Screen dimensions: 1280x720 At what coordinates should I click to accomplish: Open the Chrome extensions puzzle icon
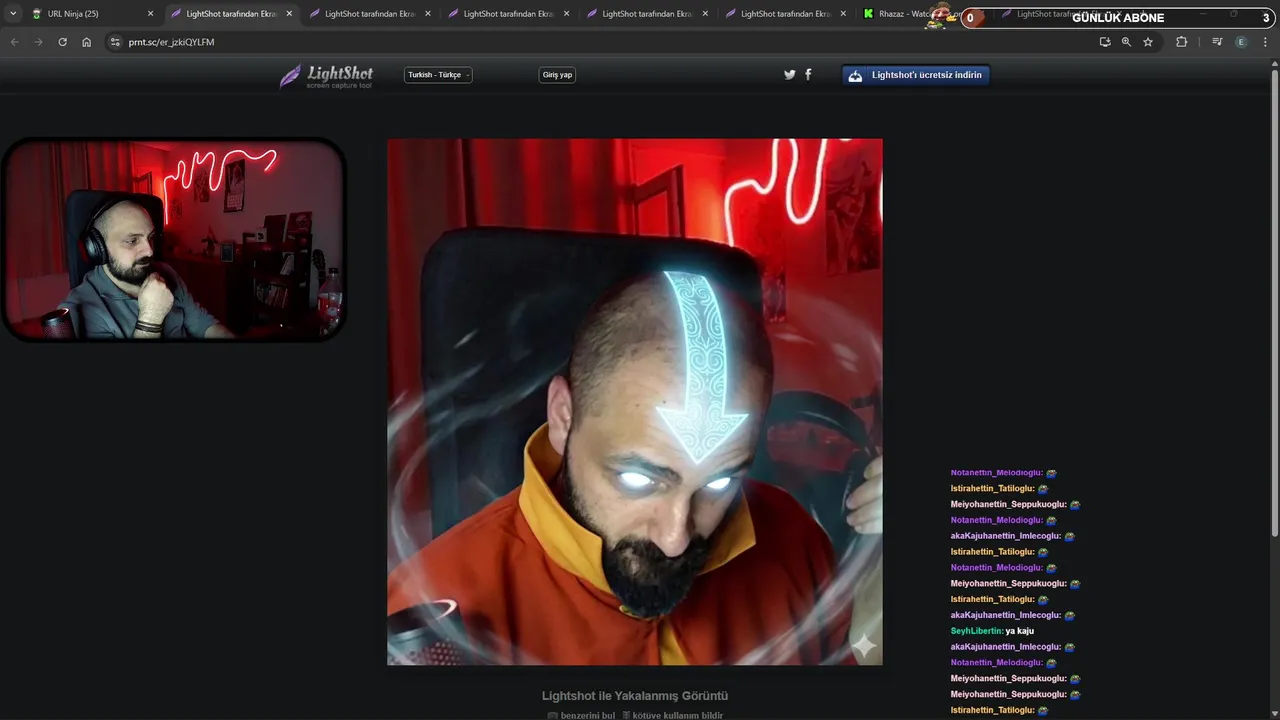[x=1181, y=42]
